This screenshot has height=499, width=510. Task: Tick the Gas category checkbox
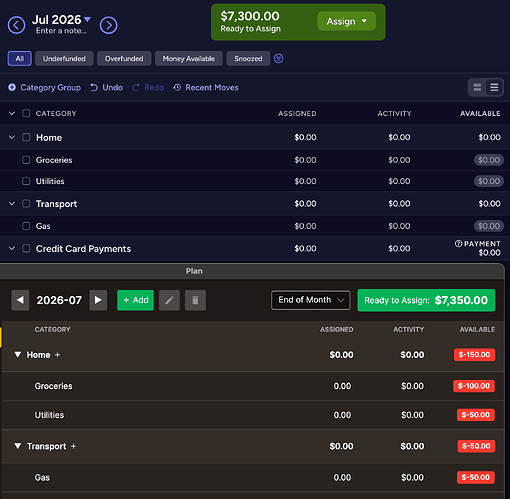[x=26, y=226]
